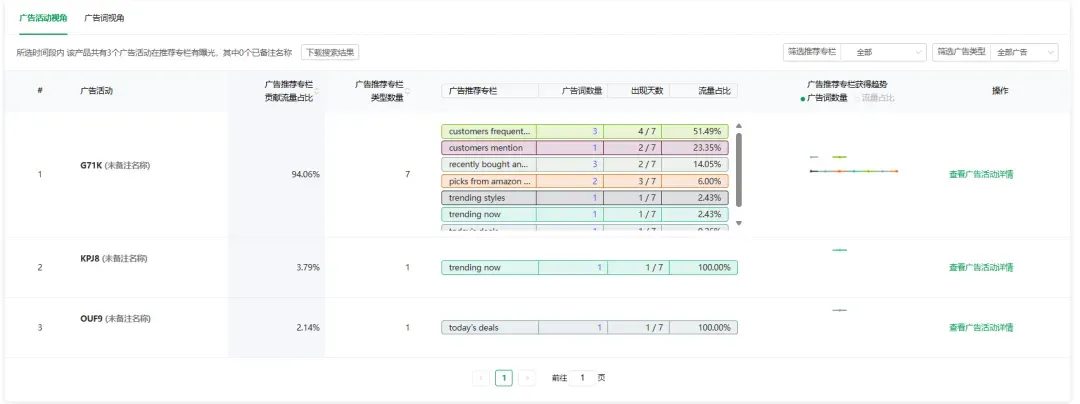
Task: Click the 广告词数量 column header
Action: tap(582, 90)
